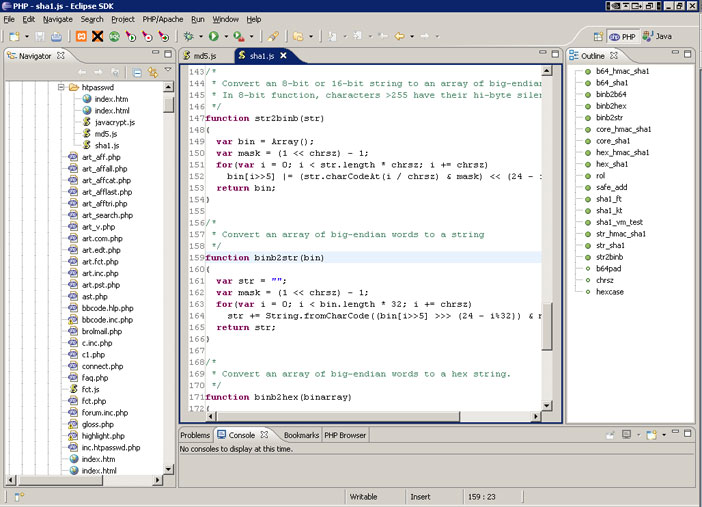Viewport: 702px width, 507px height.
Task: Click the pen icon with red record badge
Action: pos(147,36)
